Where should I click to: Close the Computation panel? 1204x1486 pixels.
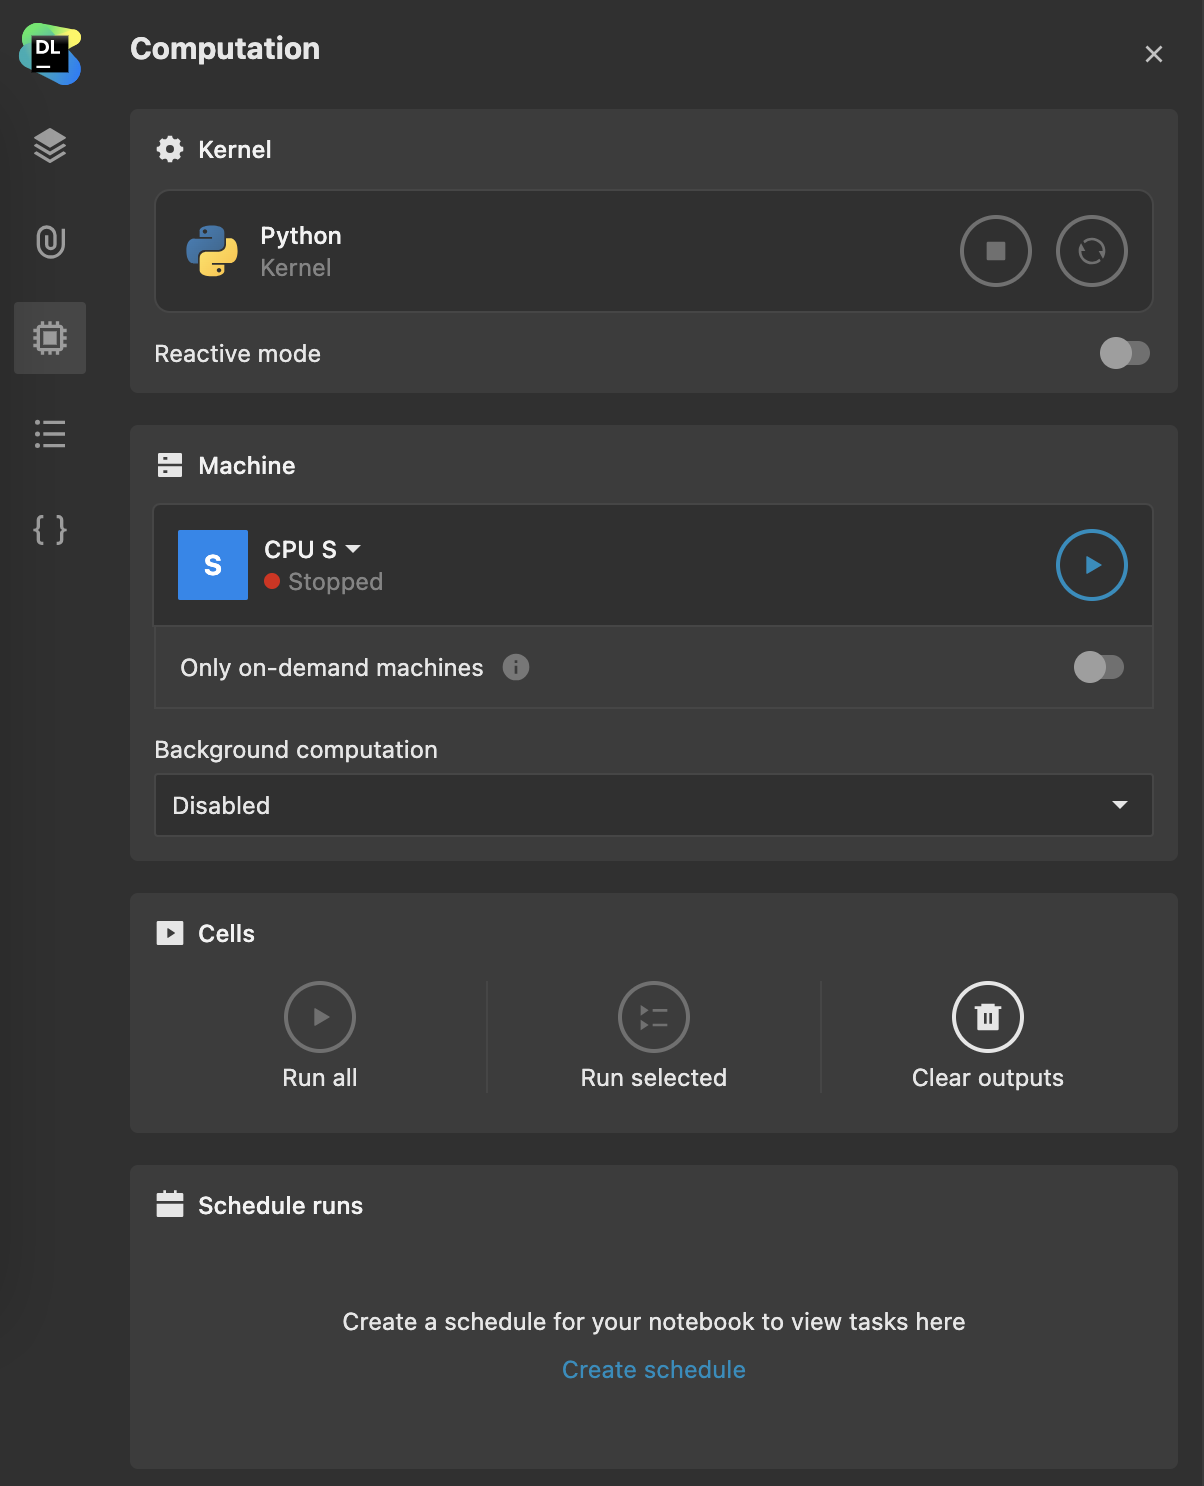click(1153, 54)
